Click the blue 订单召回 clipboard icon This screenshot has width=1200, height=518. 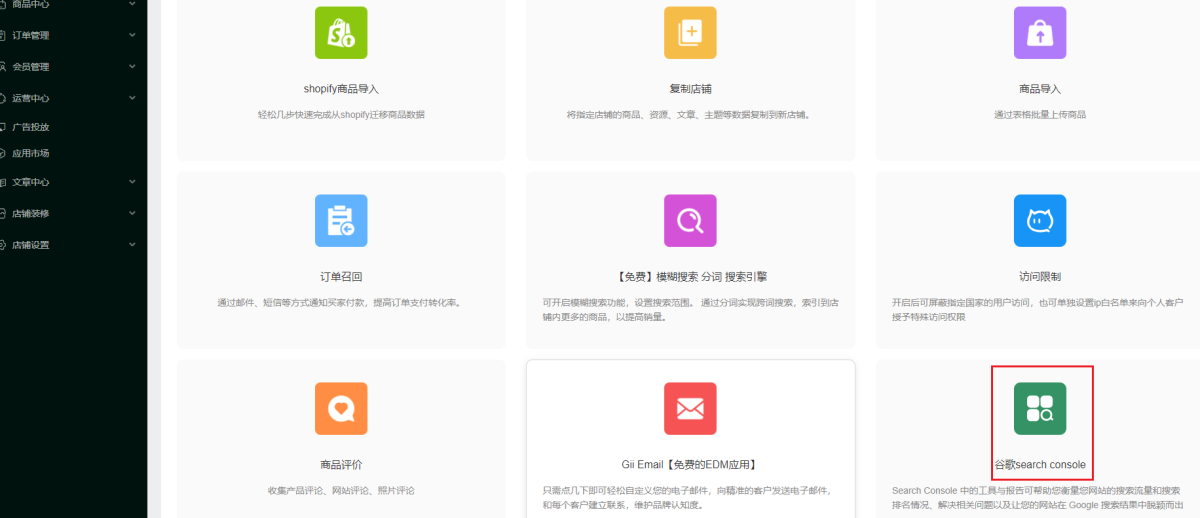tap(341, 221)
